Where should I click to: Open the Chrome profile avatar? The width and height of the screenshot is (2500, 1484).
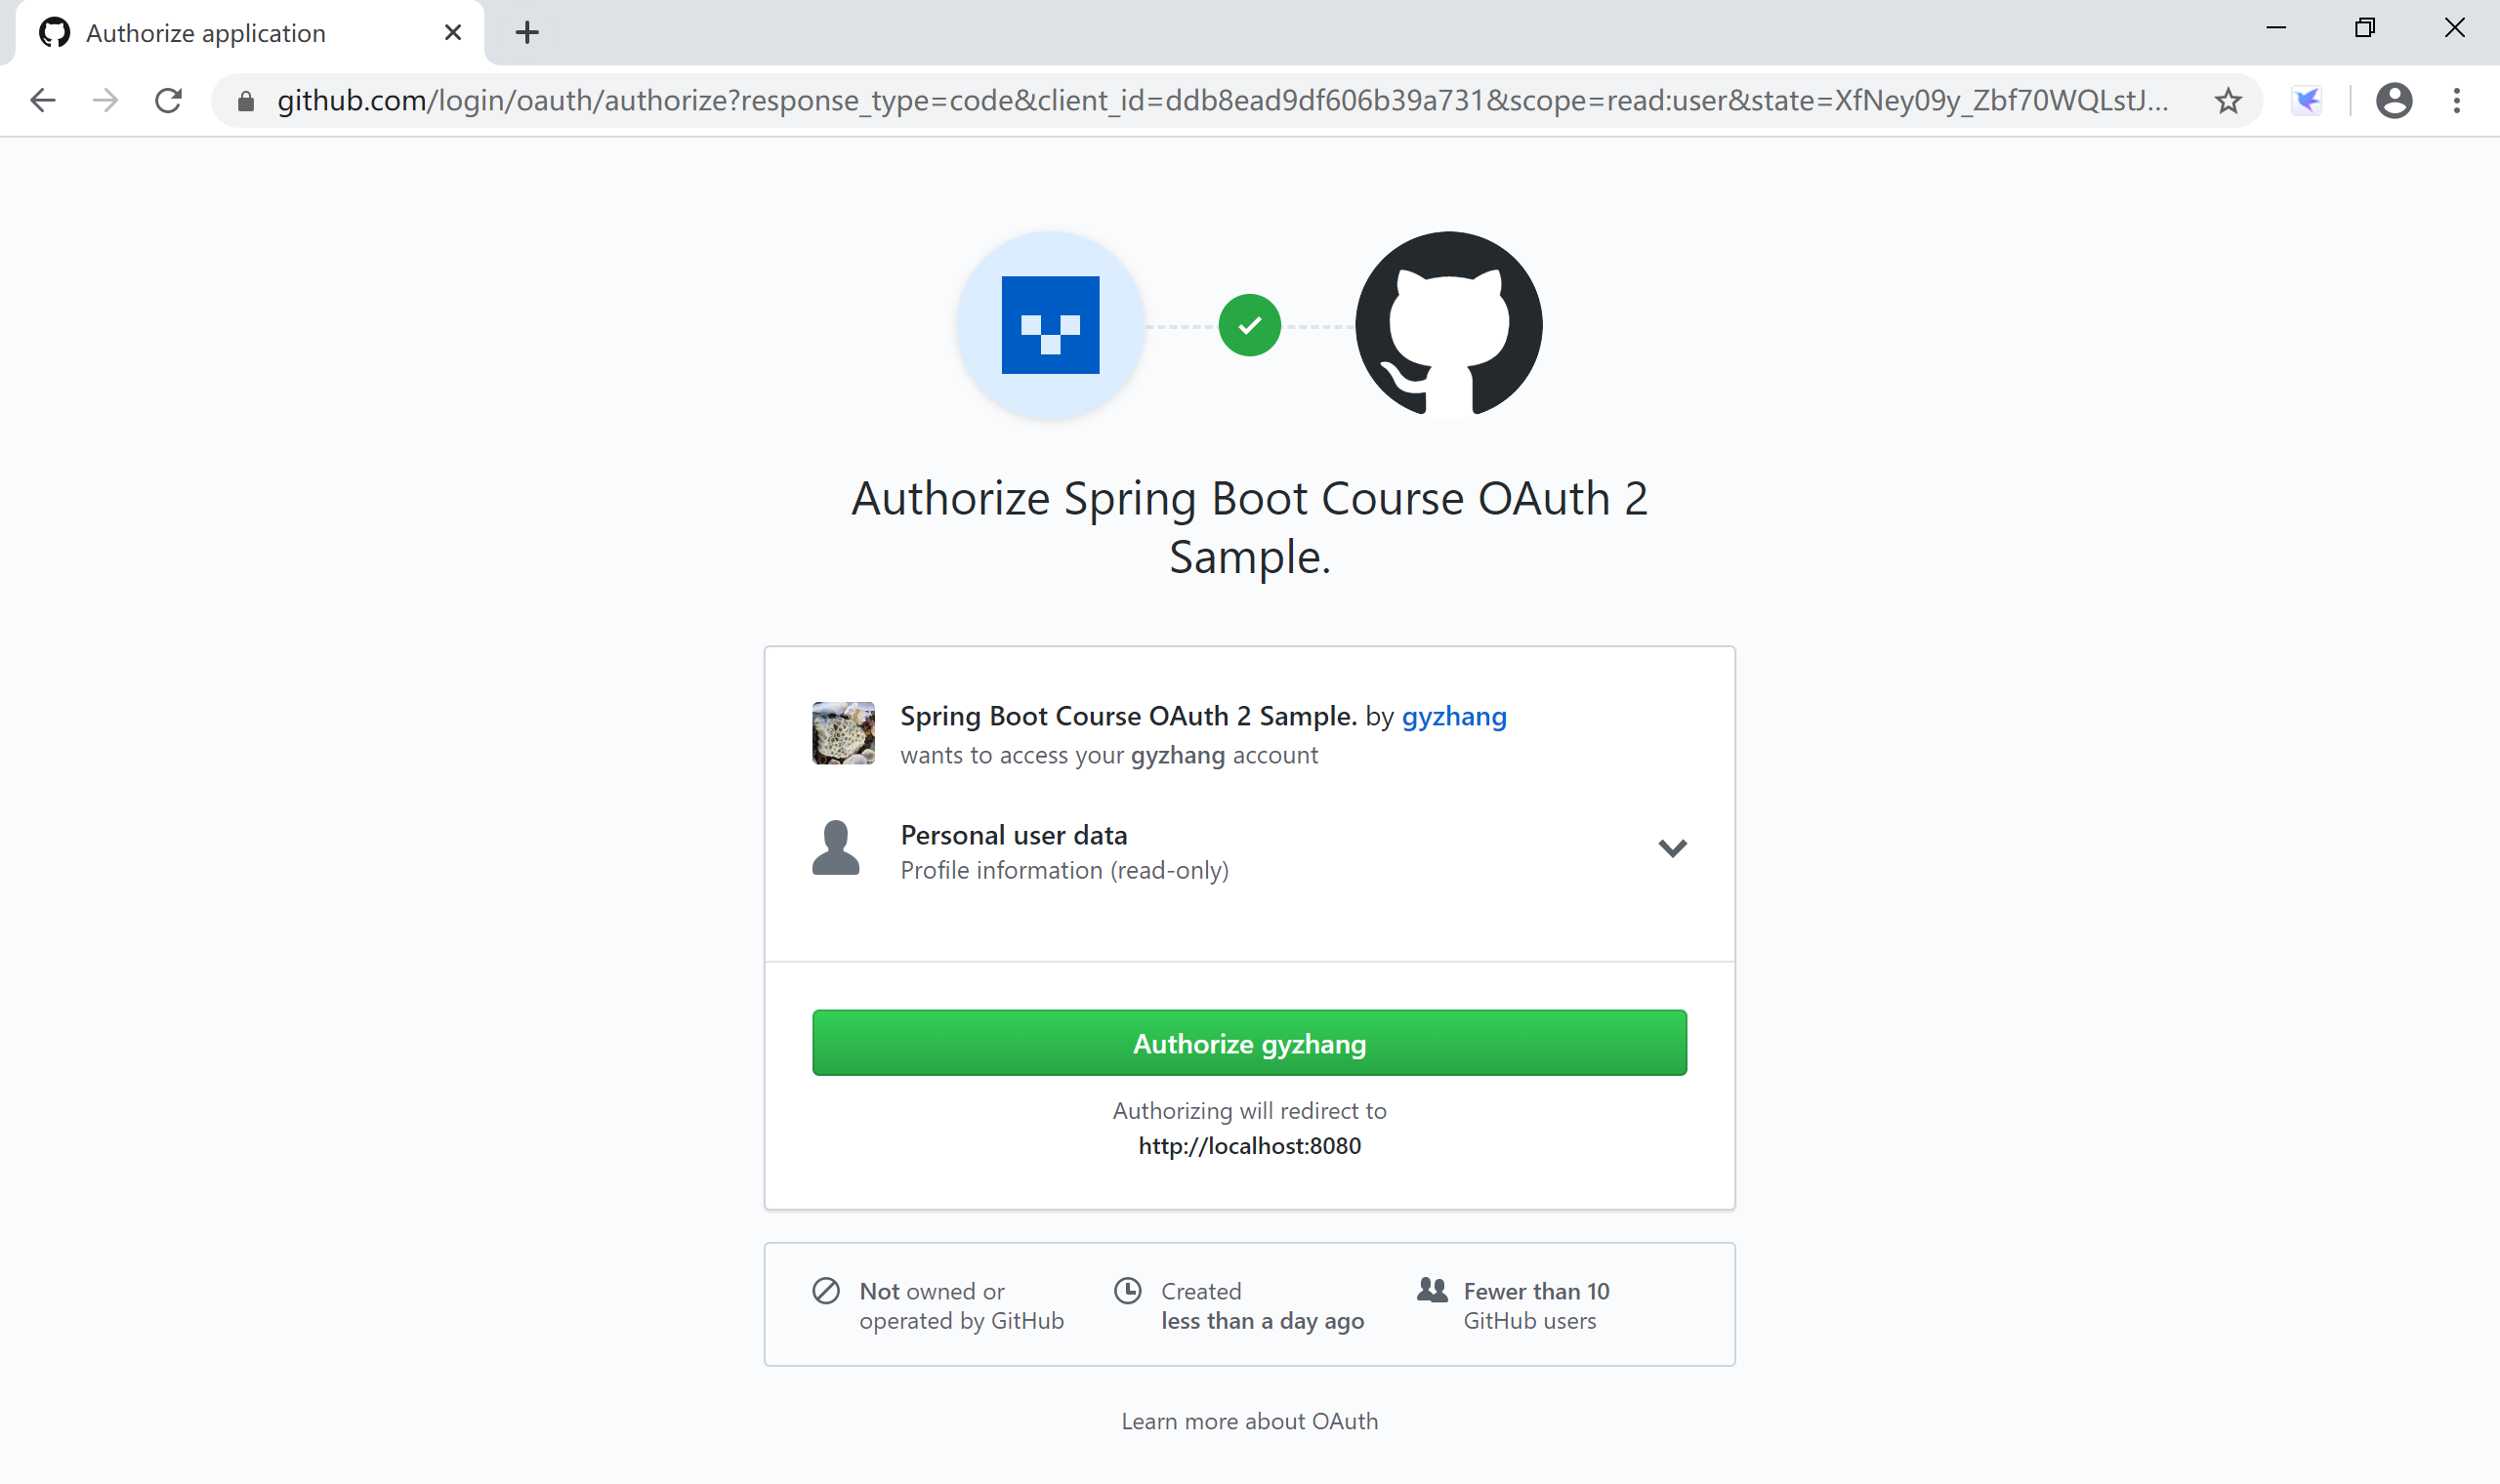click(x=2393, y=100)
